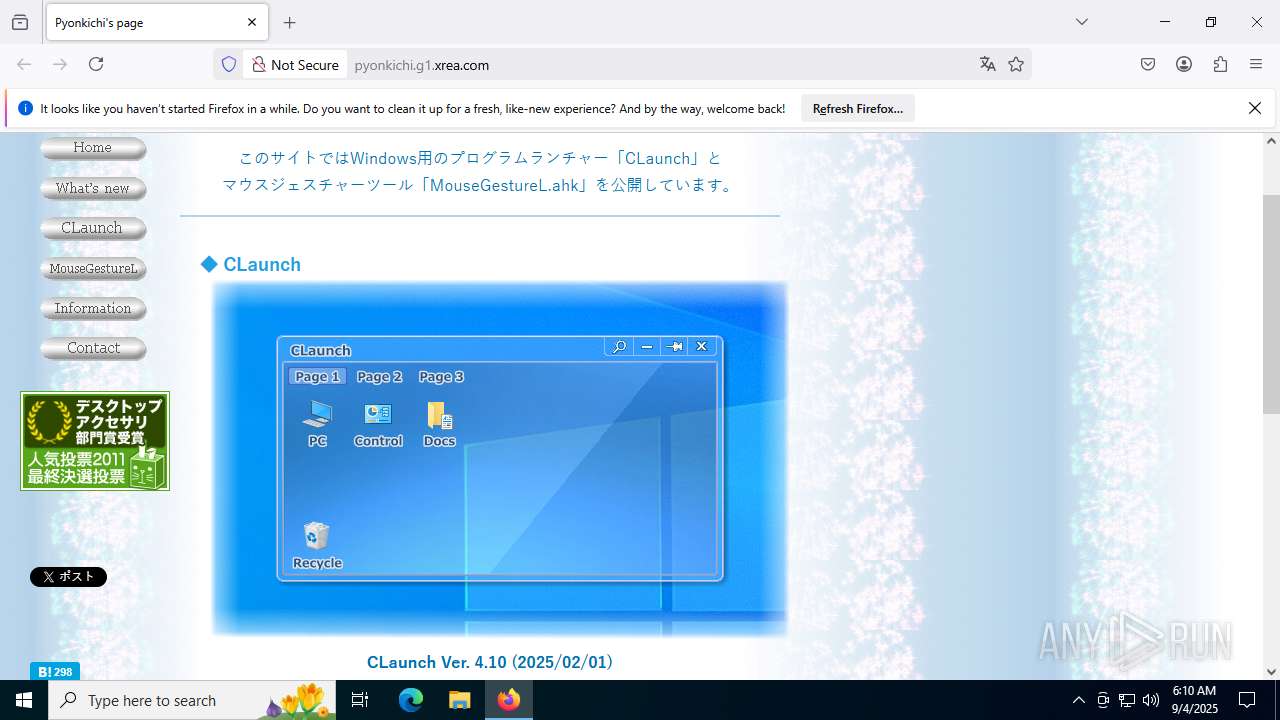This screenshot has width=1280, height=720.
Task: Open a new browser tab
Action: pyautogui.click(x=290, y=22)
